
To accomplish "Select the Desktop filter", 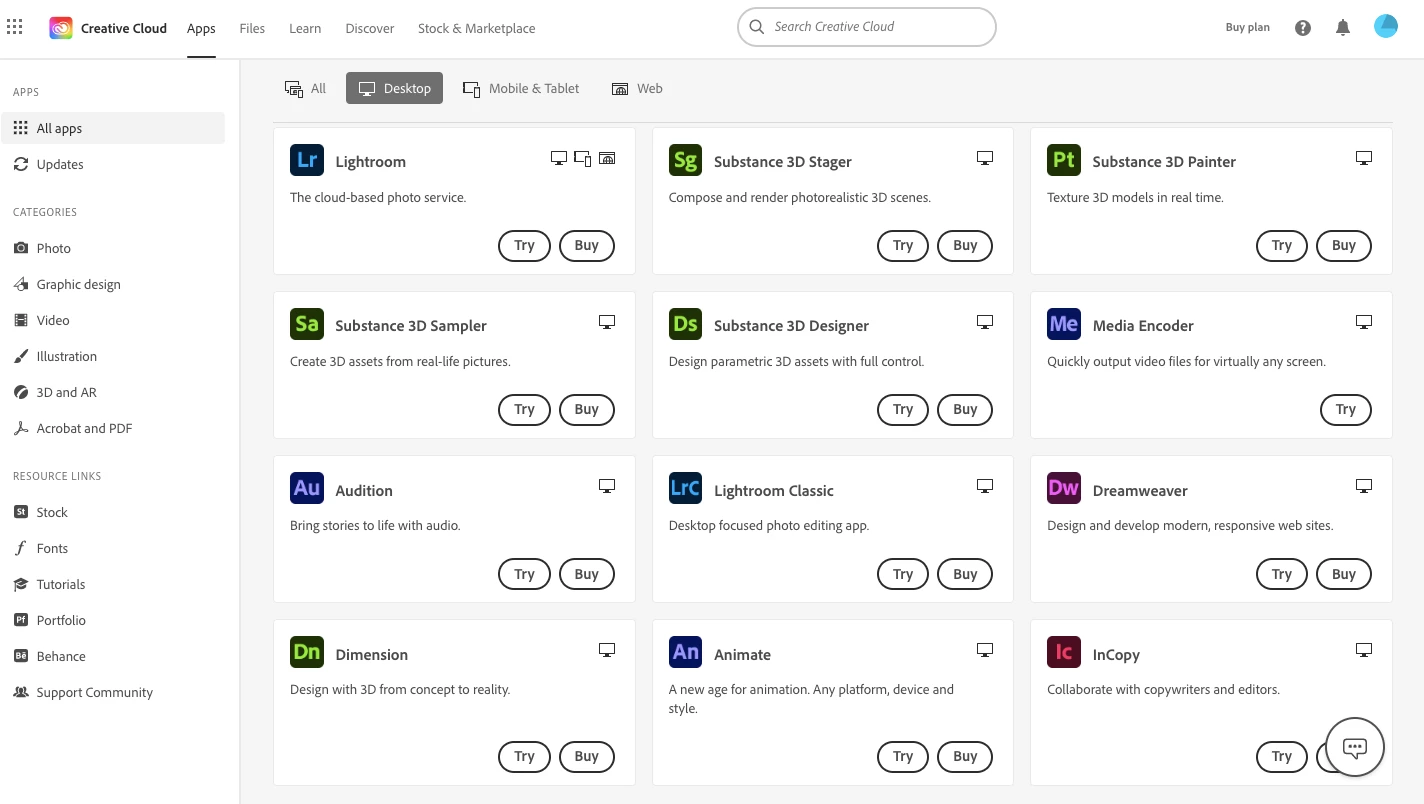I will click(394, 88).
